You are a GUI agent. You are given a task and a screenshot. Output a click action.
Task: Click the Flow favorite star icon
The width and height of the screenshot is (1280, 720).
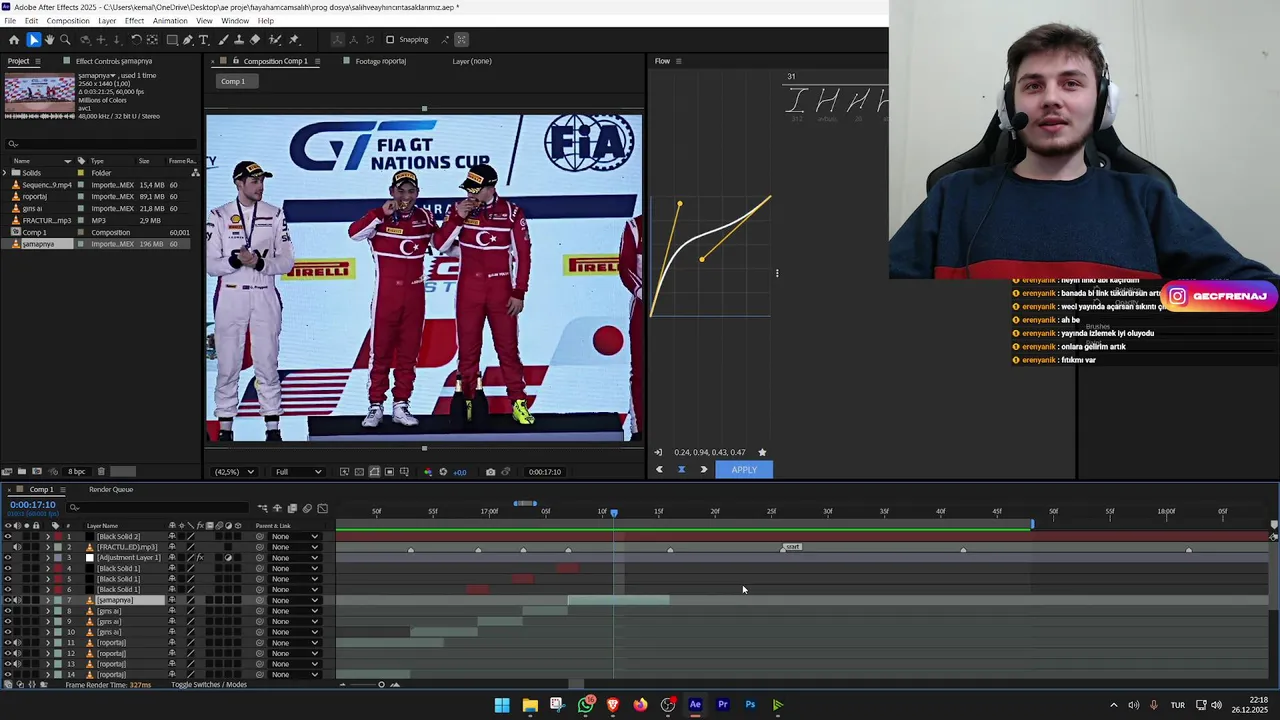pos(762,452)
